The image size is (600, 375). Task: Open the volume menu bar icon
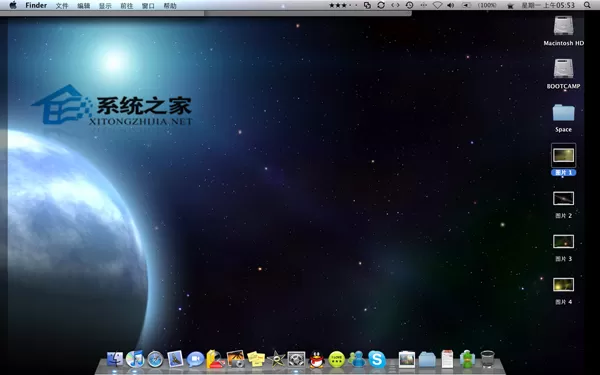pos(451,5)
